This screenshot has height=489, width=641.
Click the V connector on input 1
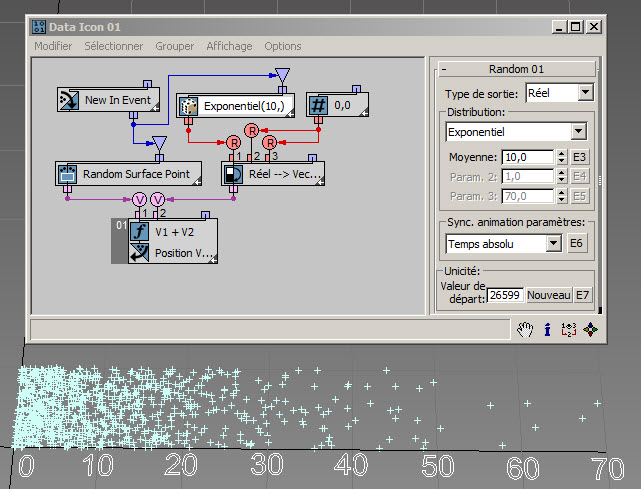139,200
